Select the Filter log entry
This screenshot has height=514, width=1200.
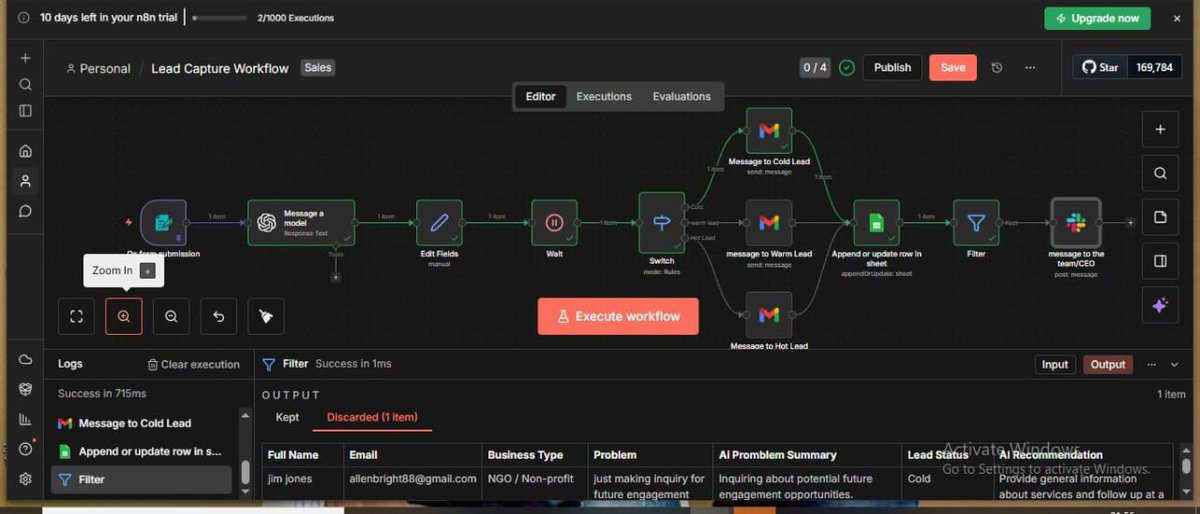tap(141, 479)
